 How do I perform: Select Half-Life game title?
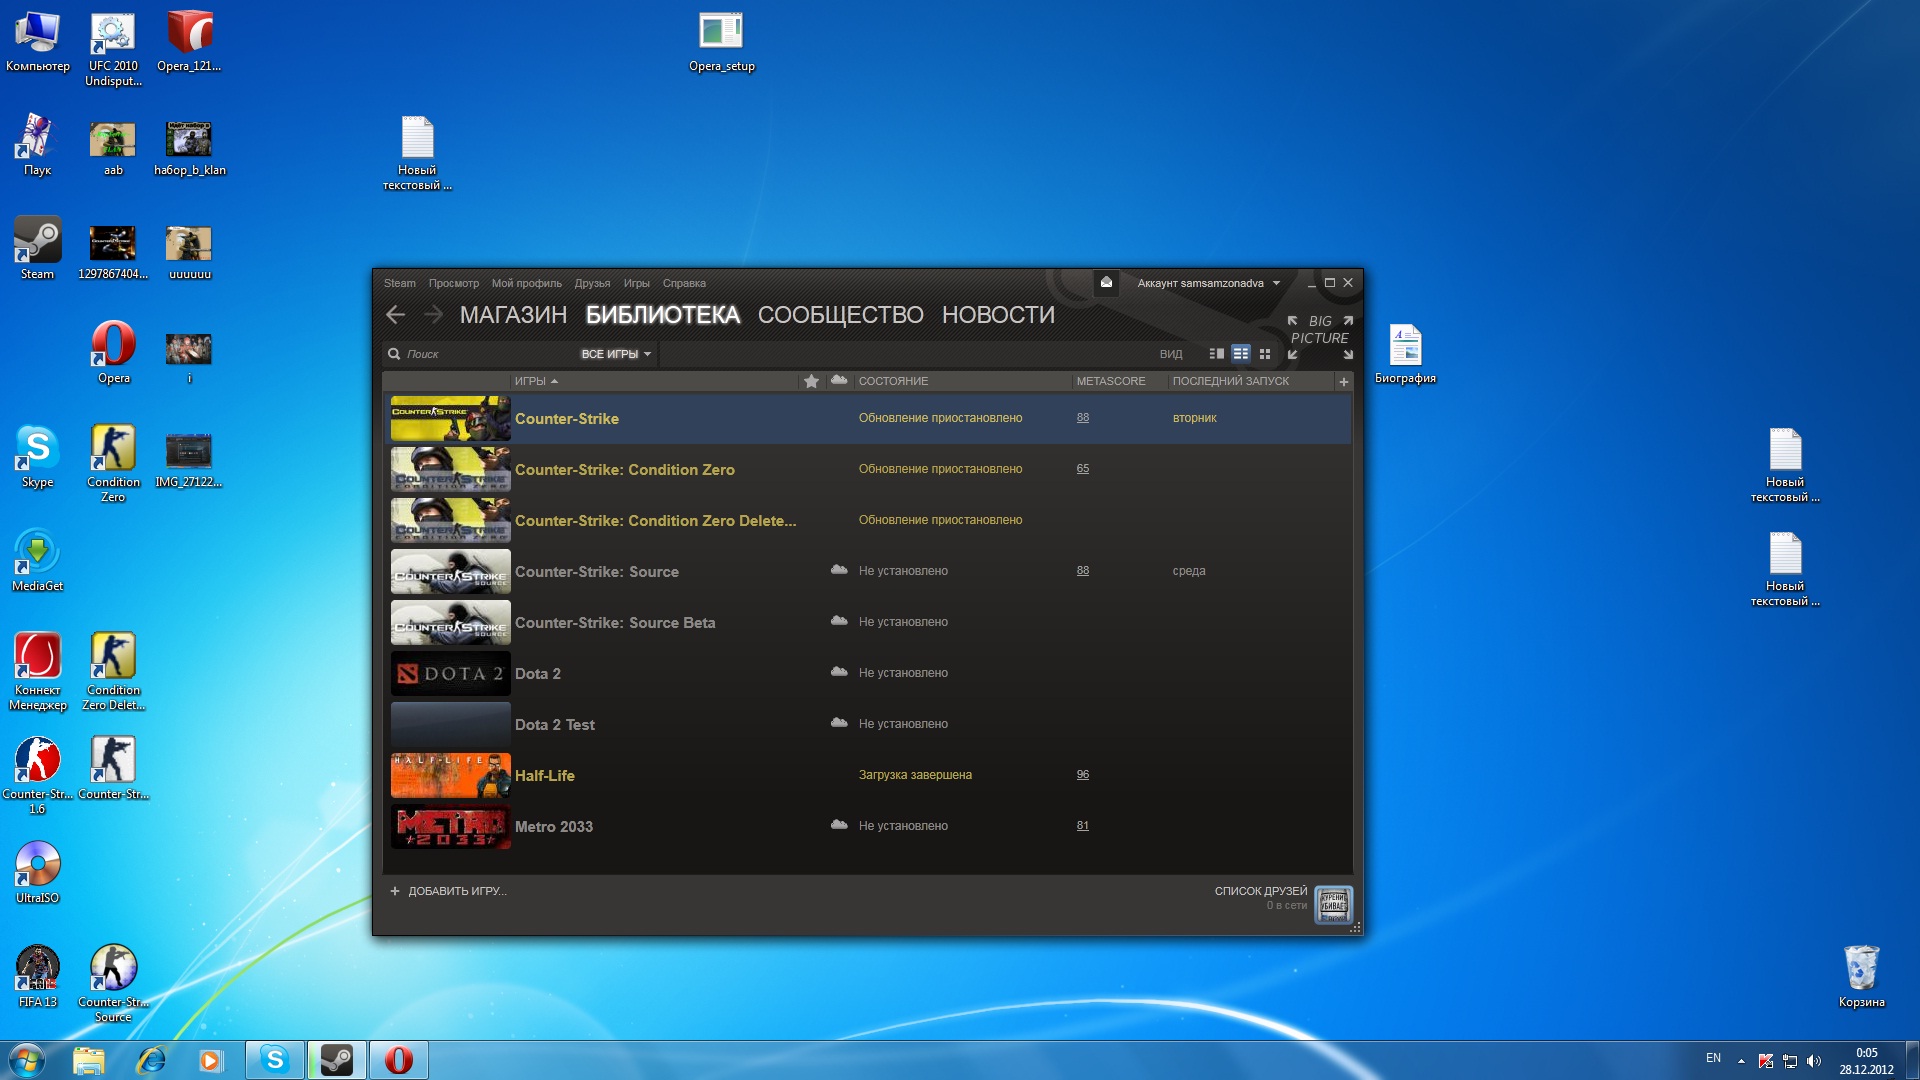click(x=545, y=776)
